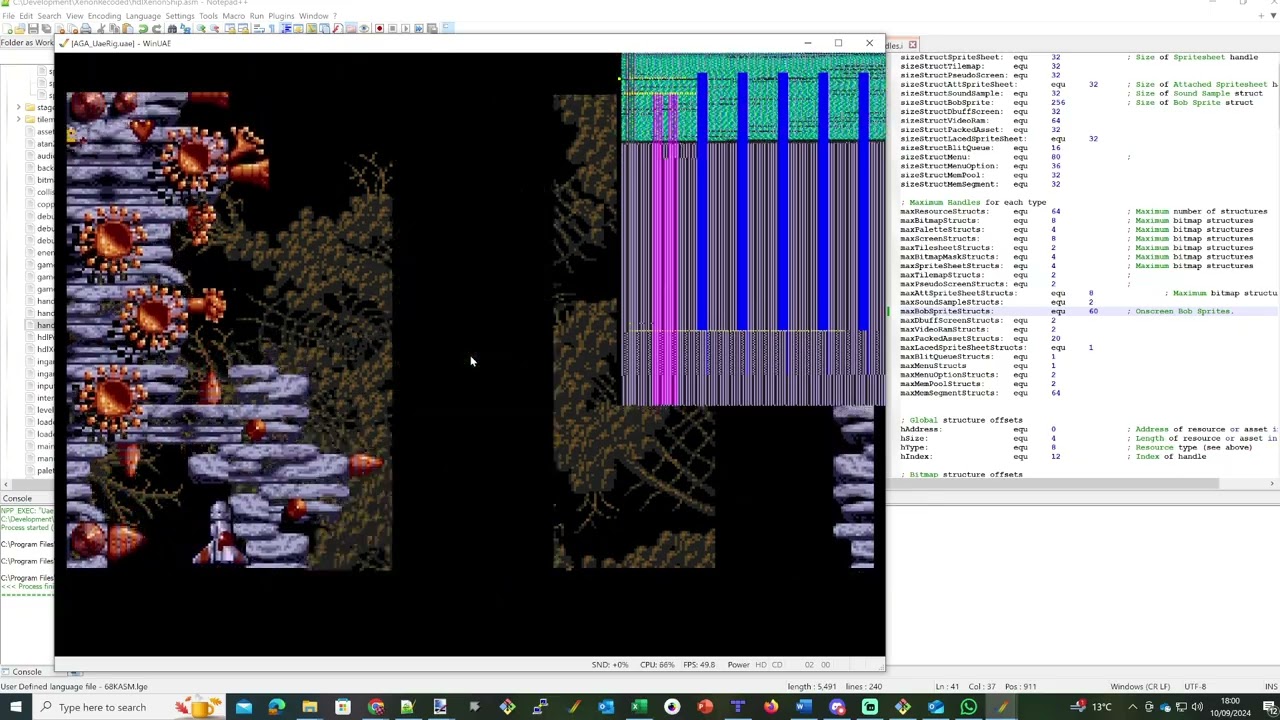1280x720 pixels.
Task: Click the CD indicator in WinUAE status bar
Action: pyautogui.click(x=777, y=665)
